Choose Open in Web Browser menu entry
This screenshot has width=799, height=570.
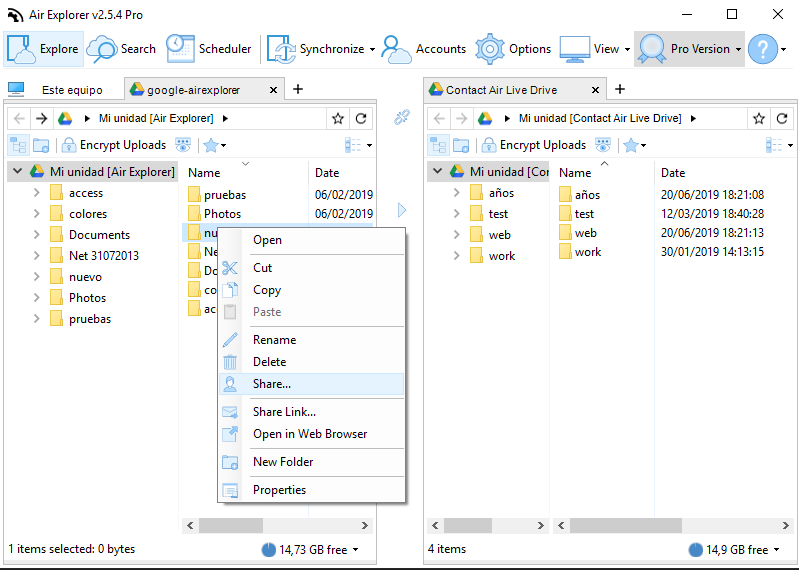pos(311,434)
